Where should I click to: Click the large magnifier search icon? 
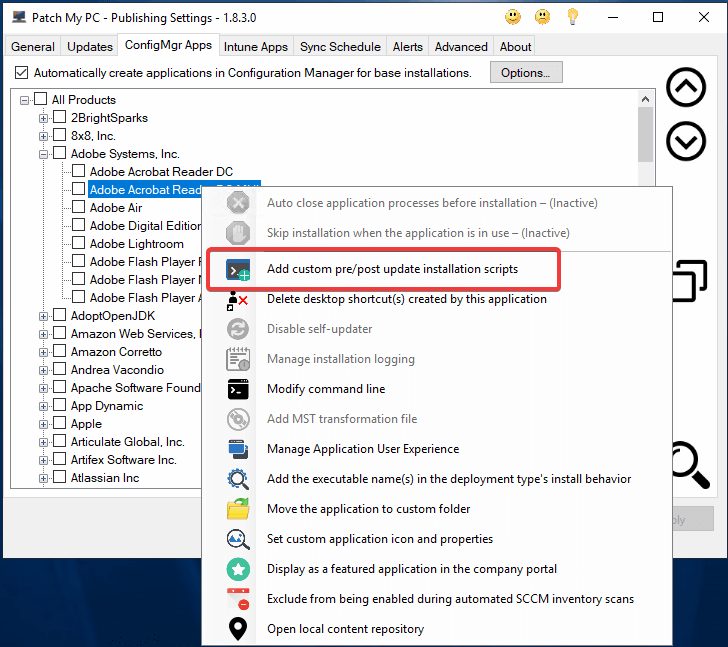click(x=691, y=465)
